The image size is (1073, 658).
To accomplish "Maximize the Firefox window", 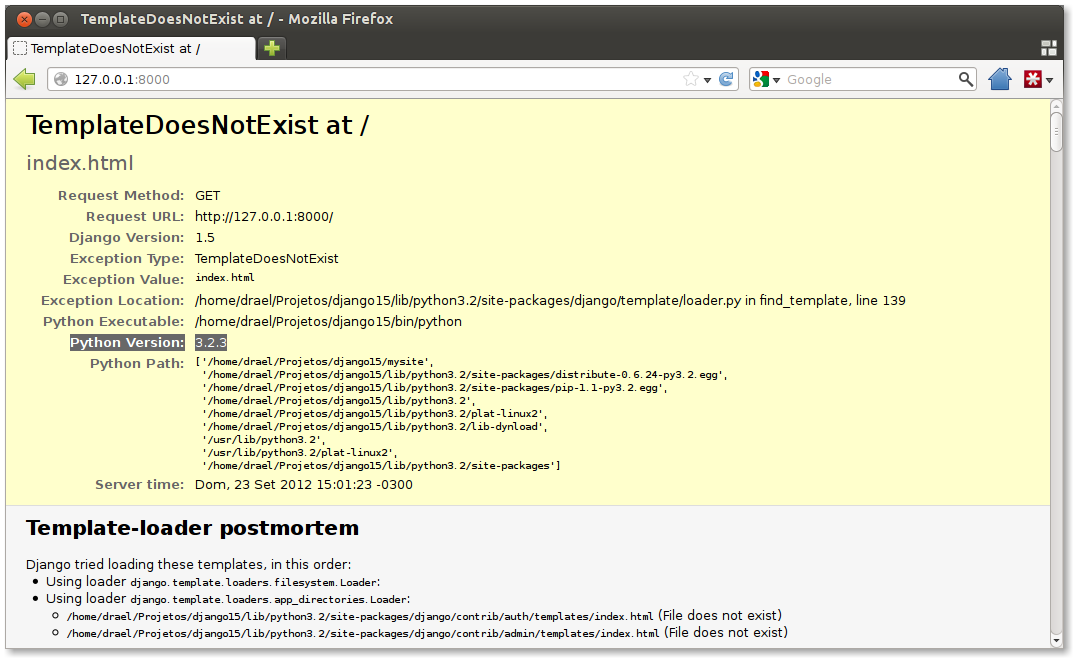I will (x=60, y=19).
